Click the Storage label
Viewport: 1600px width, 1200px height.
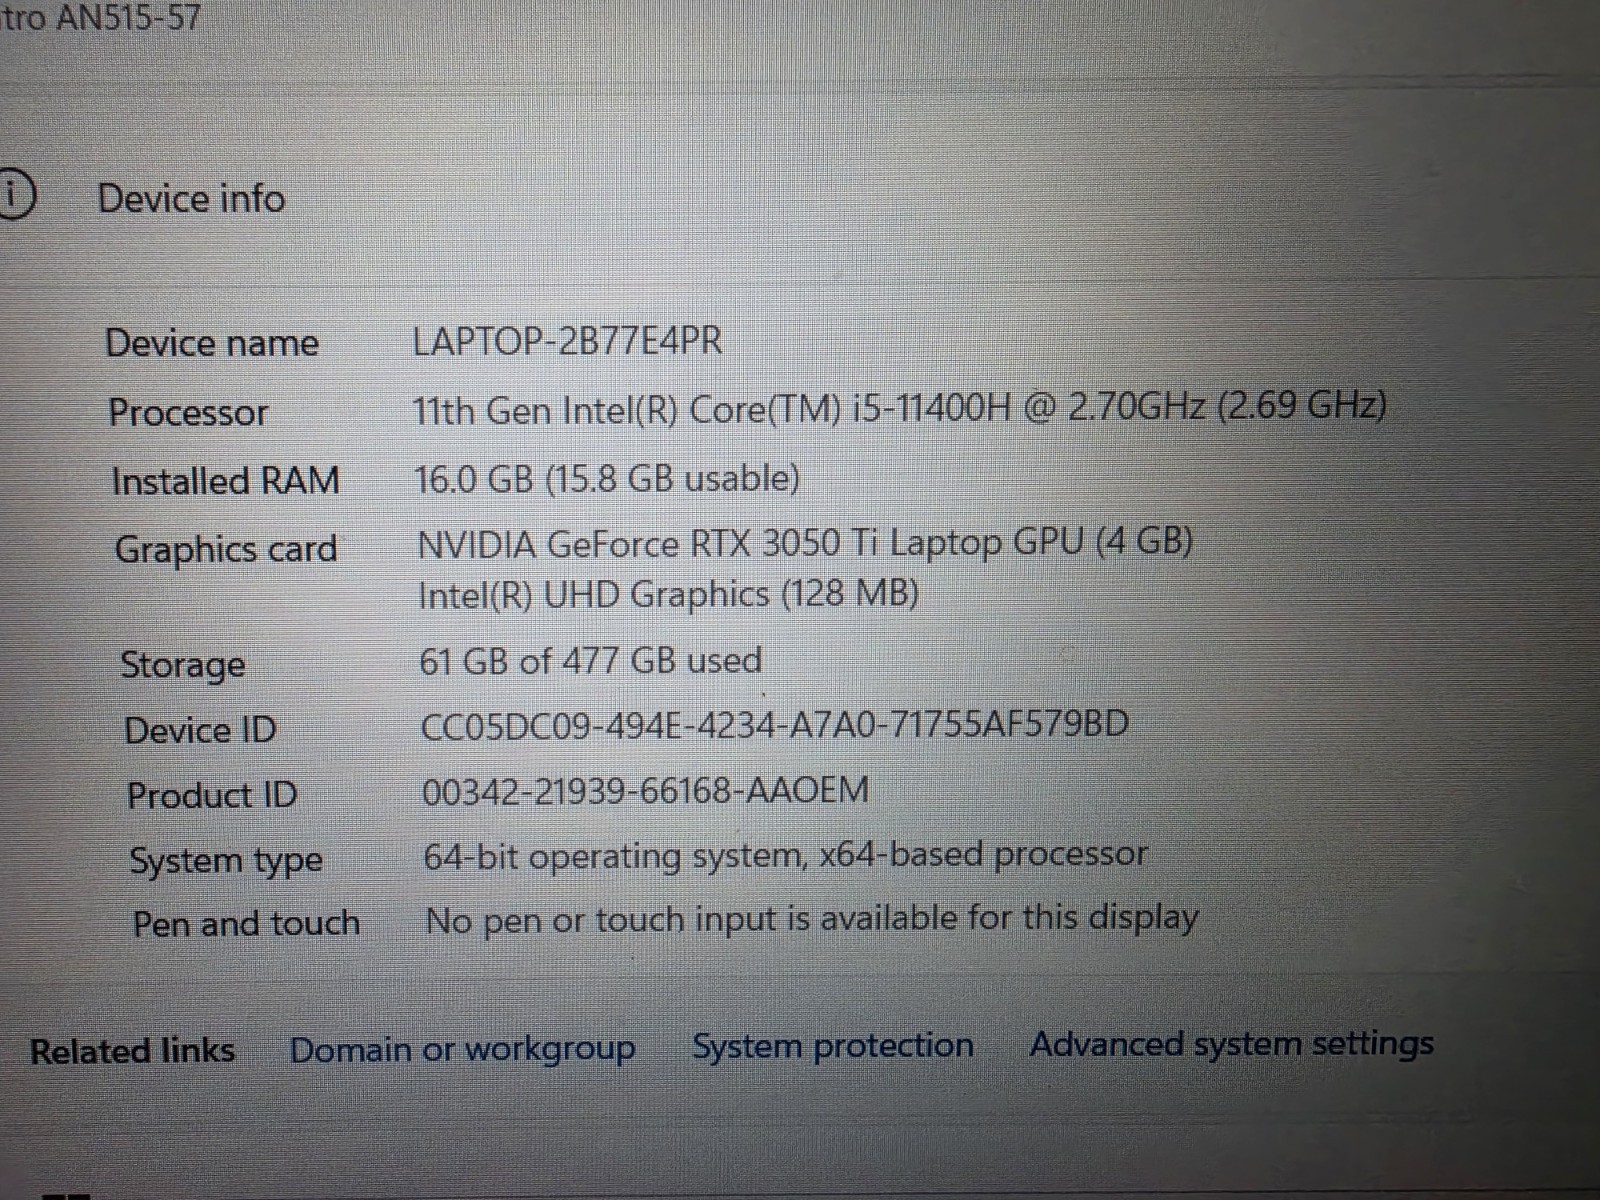coord(183,665)
